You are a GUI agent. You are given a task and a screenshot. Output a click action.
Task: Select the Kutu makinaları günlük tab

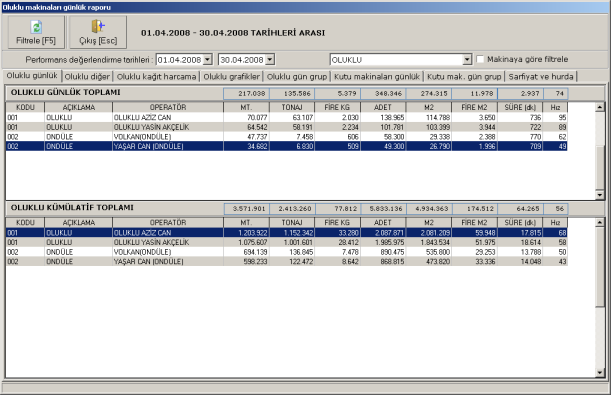[377, 77]
